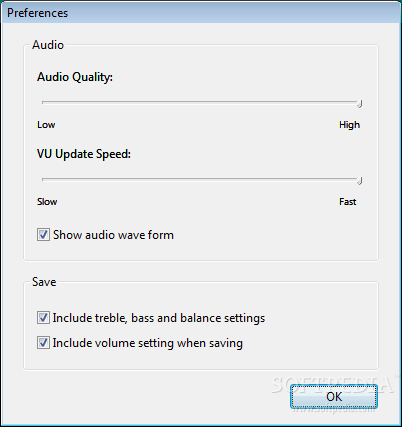402x427 pixels.
Task: Click the VU Update Speed slider thumb
Action: click(359, 181)
